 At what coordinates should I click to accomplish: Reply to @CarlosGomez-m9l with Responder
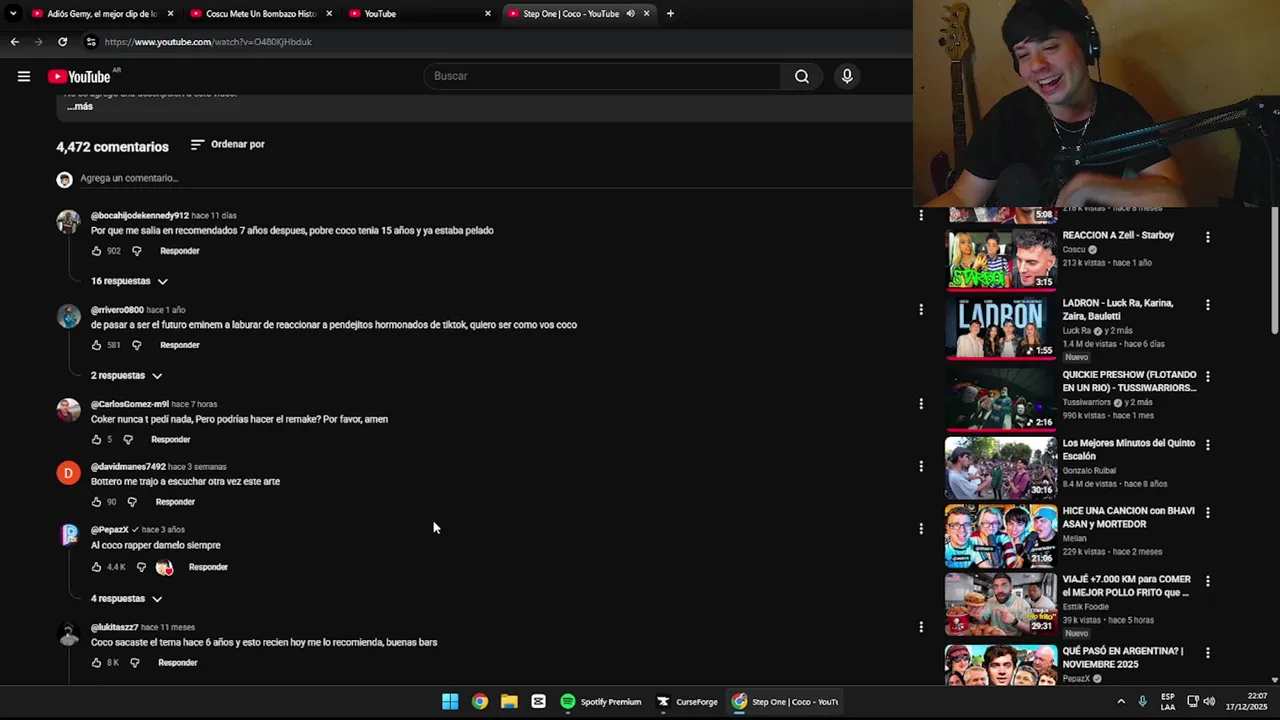pos(170,439)
